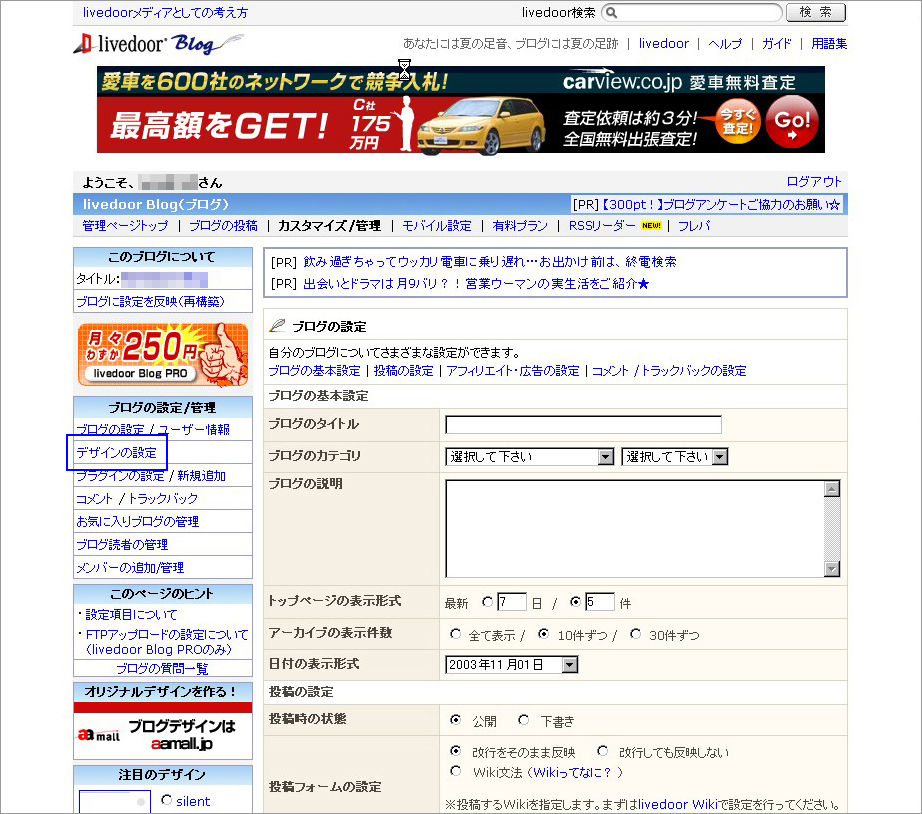Select the Wiki文法 radio option
Viewport: 922px width, 814px height.
(455, 771)
